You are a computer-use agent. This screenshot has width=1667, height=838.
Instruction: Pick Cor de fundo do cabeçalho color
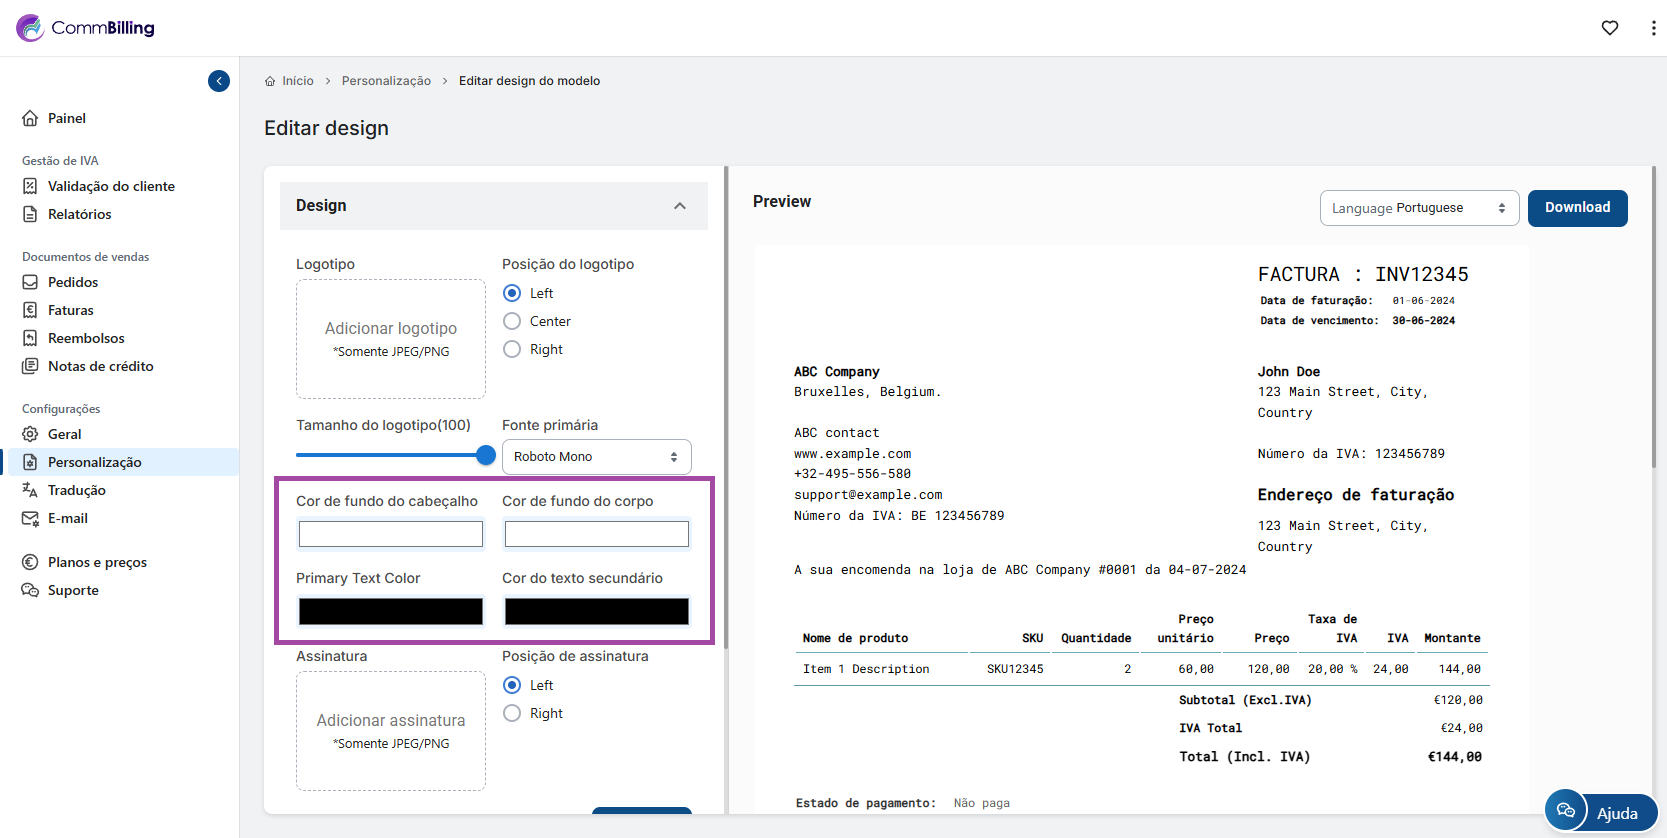tap(391, 534)
